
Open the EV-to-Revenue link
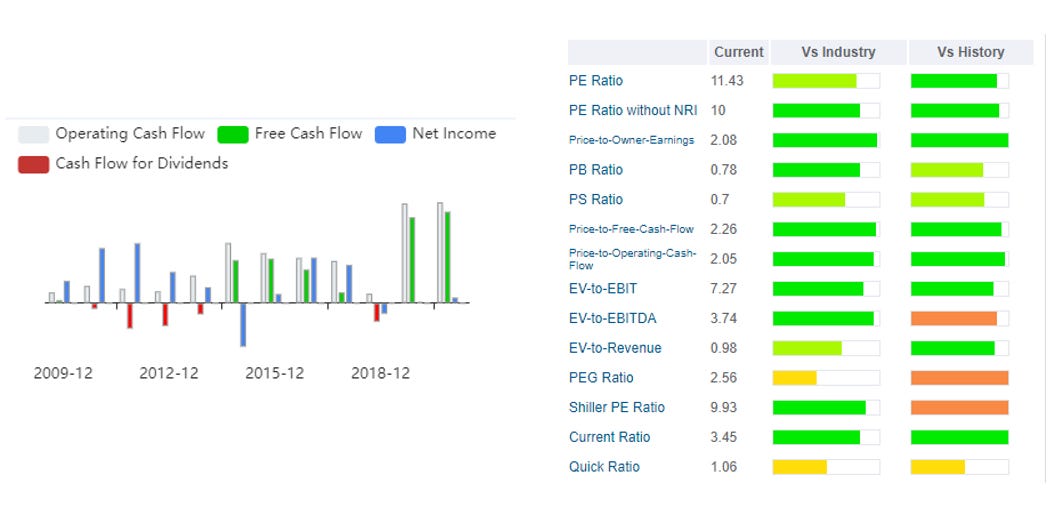click(x=615, y=348)
